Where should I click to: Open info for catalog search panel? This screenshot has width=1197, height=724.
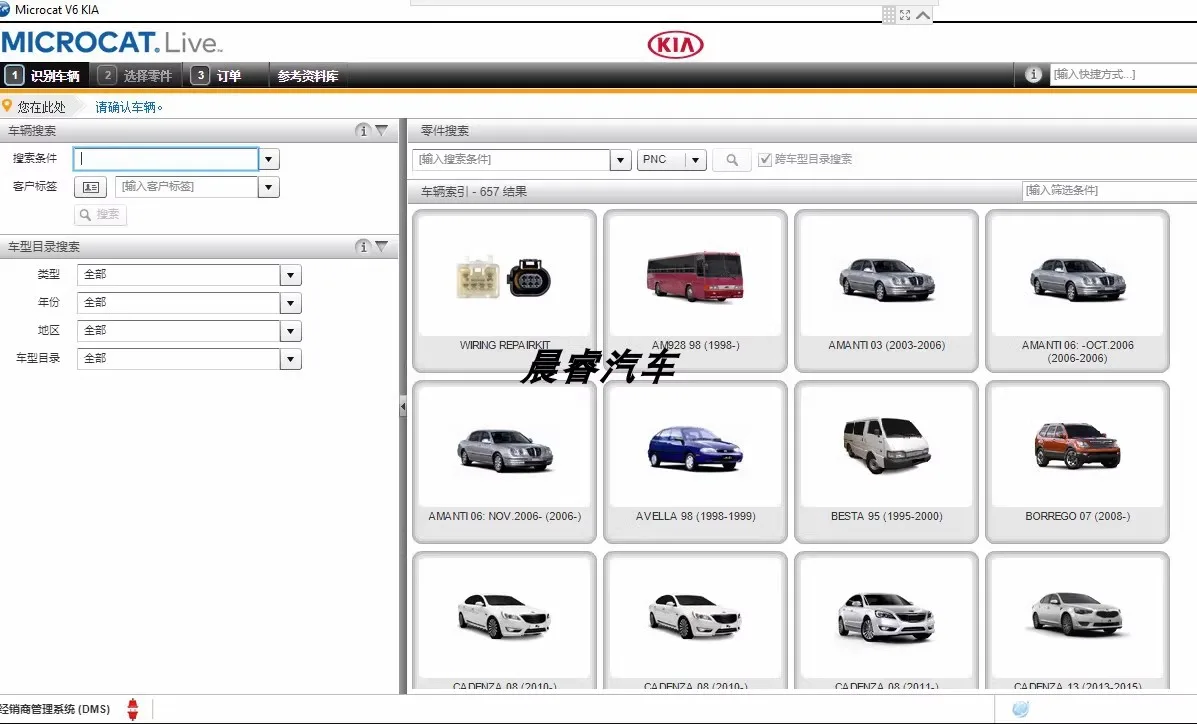(363, 247)
